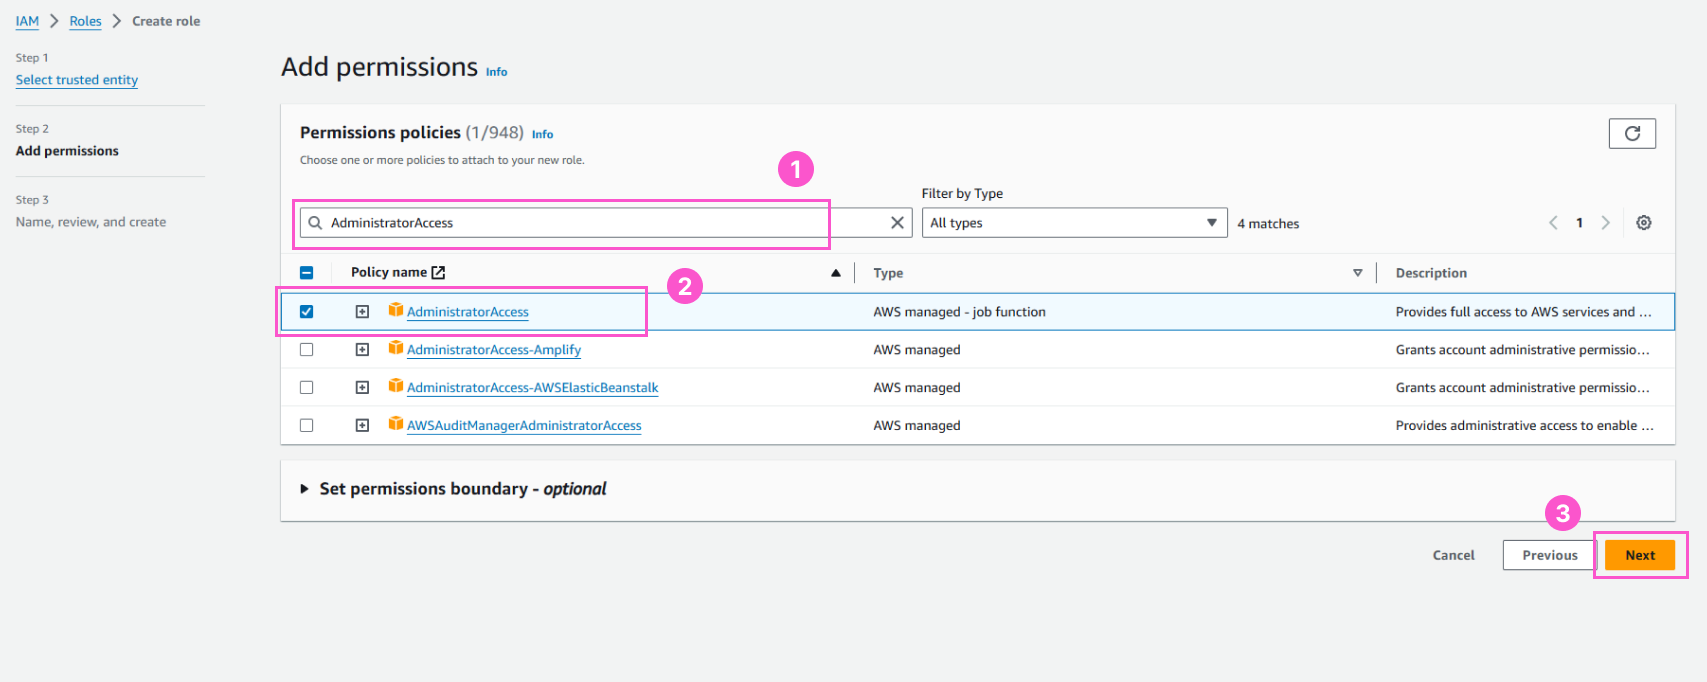Uncheck the AdministratorAccess policy checkbox

click(x=307, y=312)
